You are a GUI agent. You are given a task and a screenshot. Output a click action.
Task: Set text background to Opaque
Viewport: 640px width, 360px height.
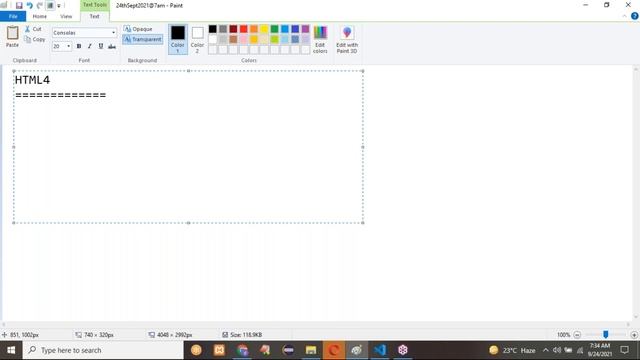(x=138, y=29)
